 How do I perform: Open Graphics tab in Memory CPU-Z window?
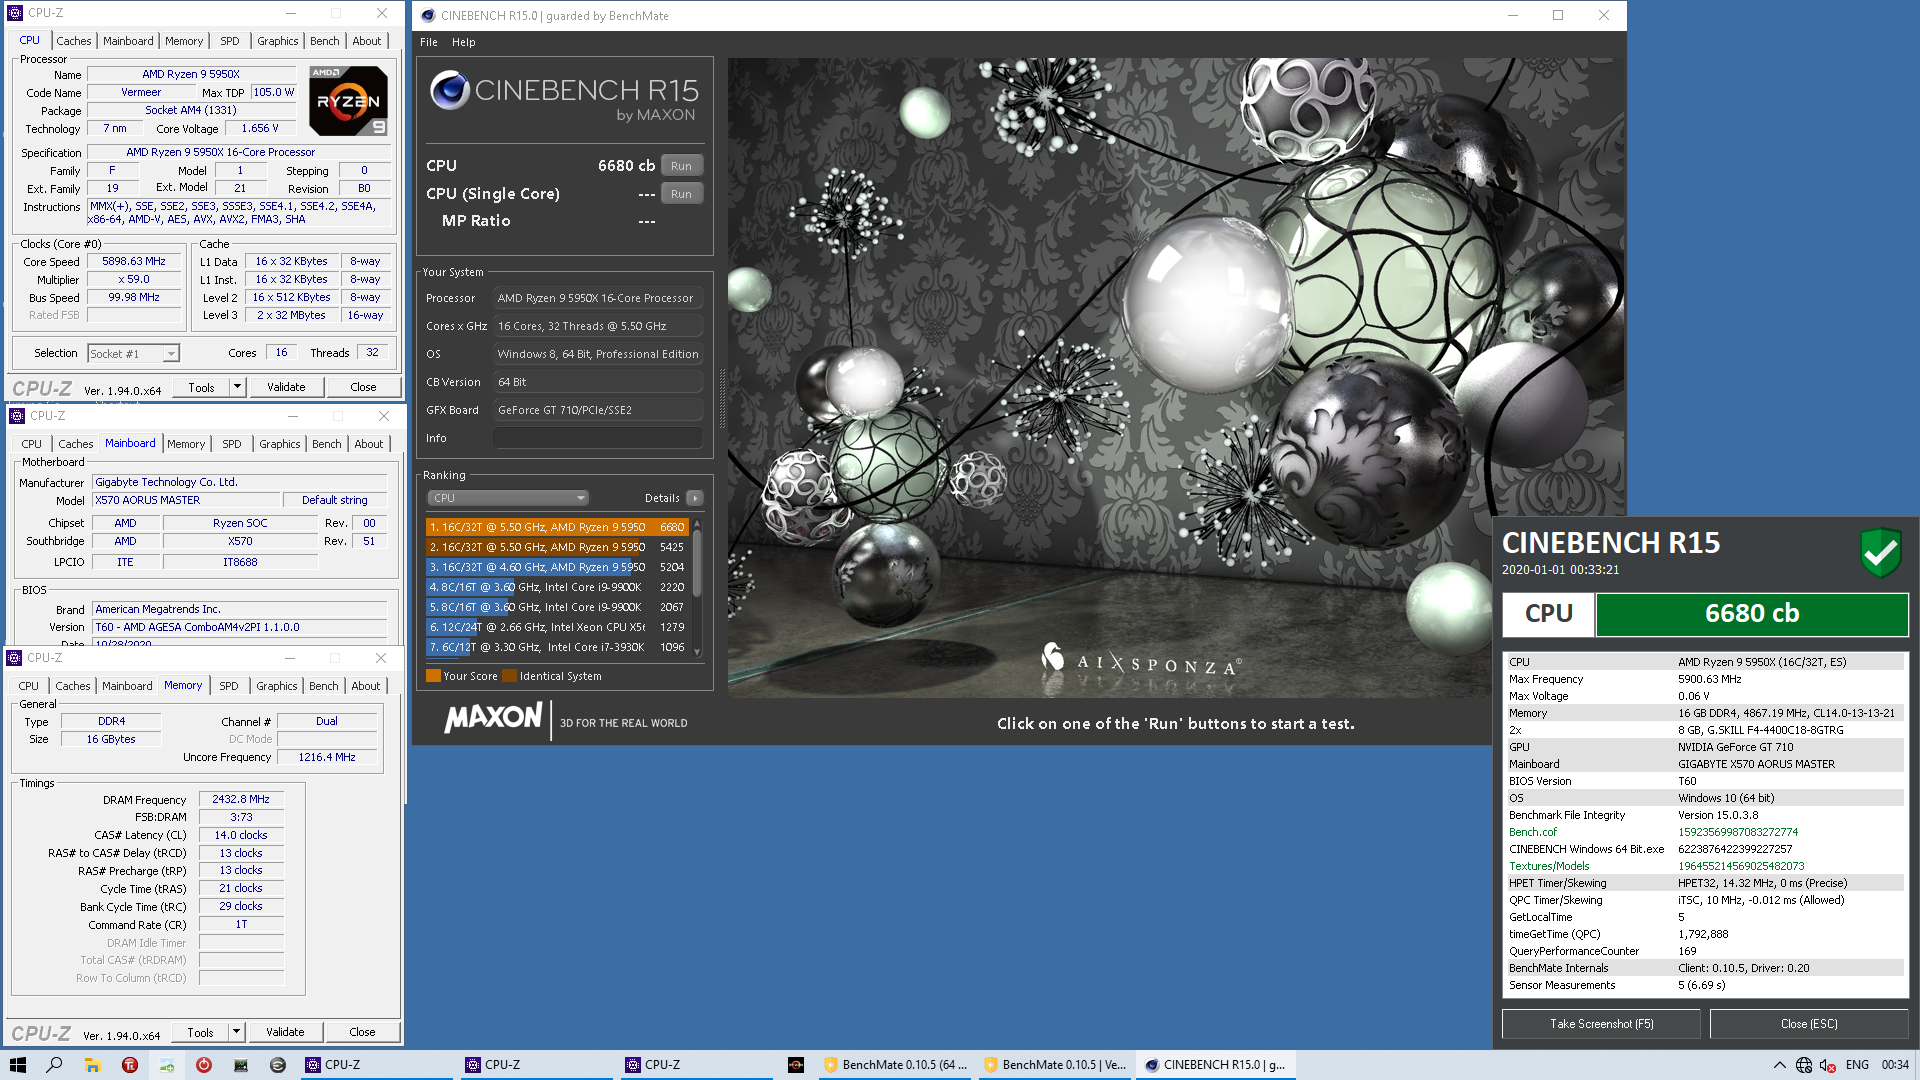pos(277,686)
